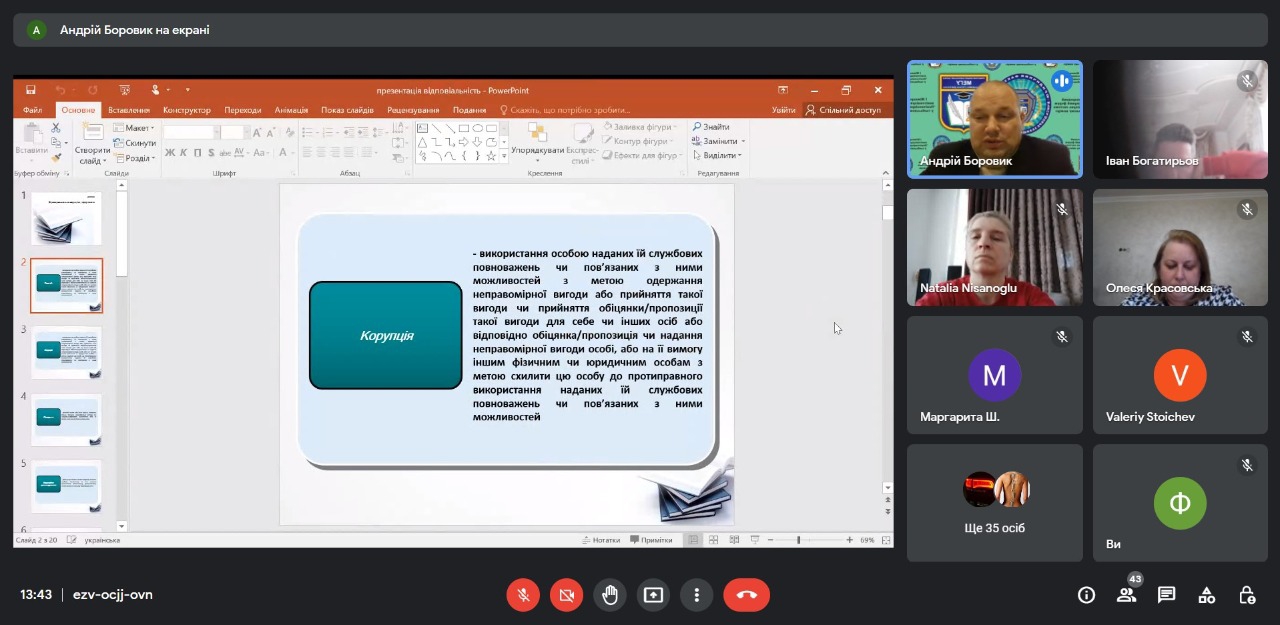Toggle strikethrough abc button

[224, 153]
